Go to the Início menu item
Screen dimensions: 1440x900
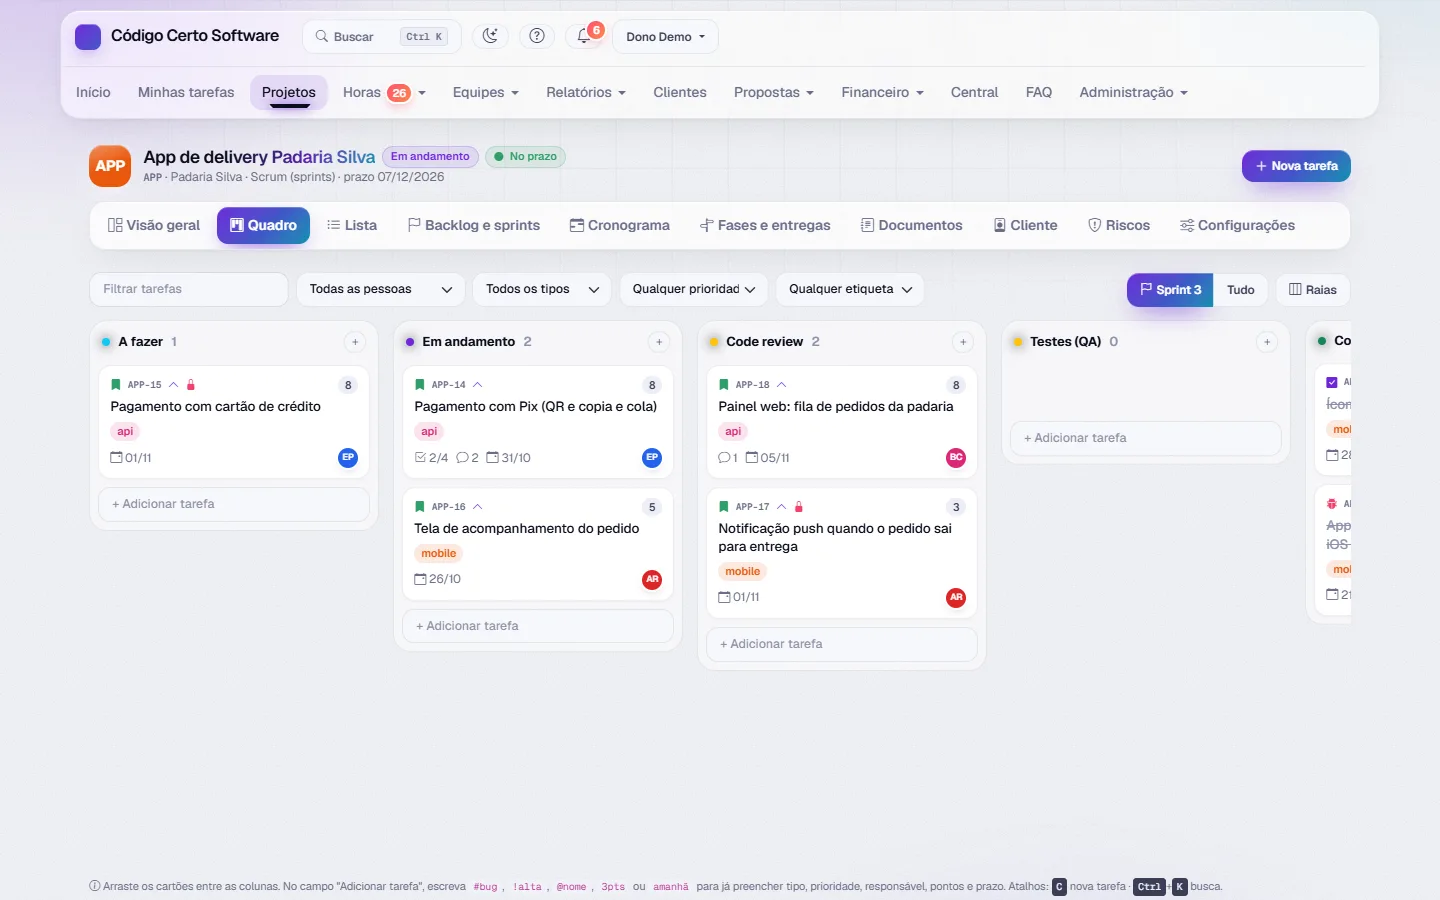pyautogui.click(x=93, y=93)
